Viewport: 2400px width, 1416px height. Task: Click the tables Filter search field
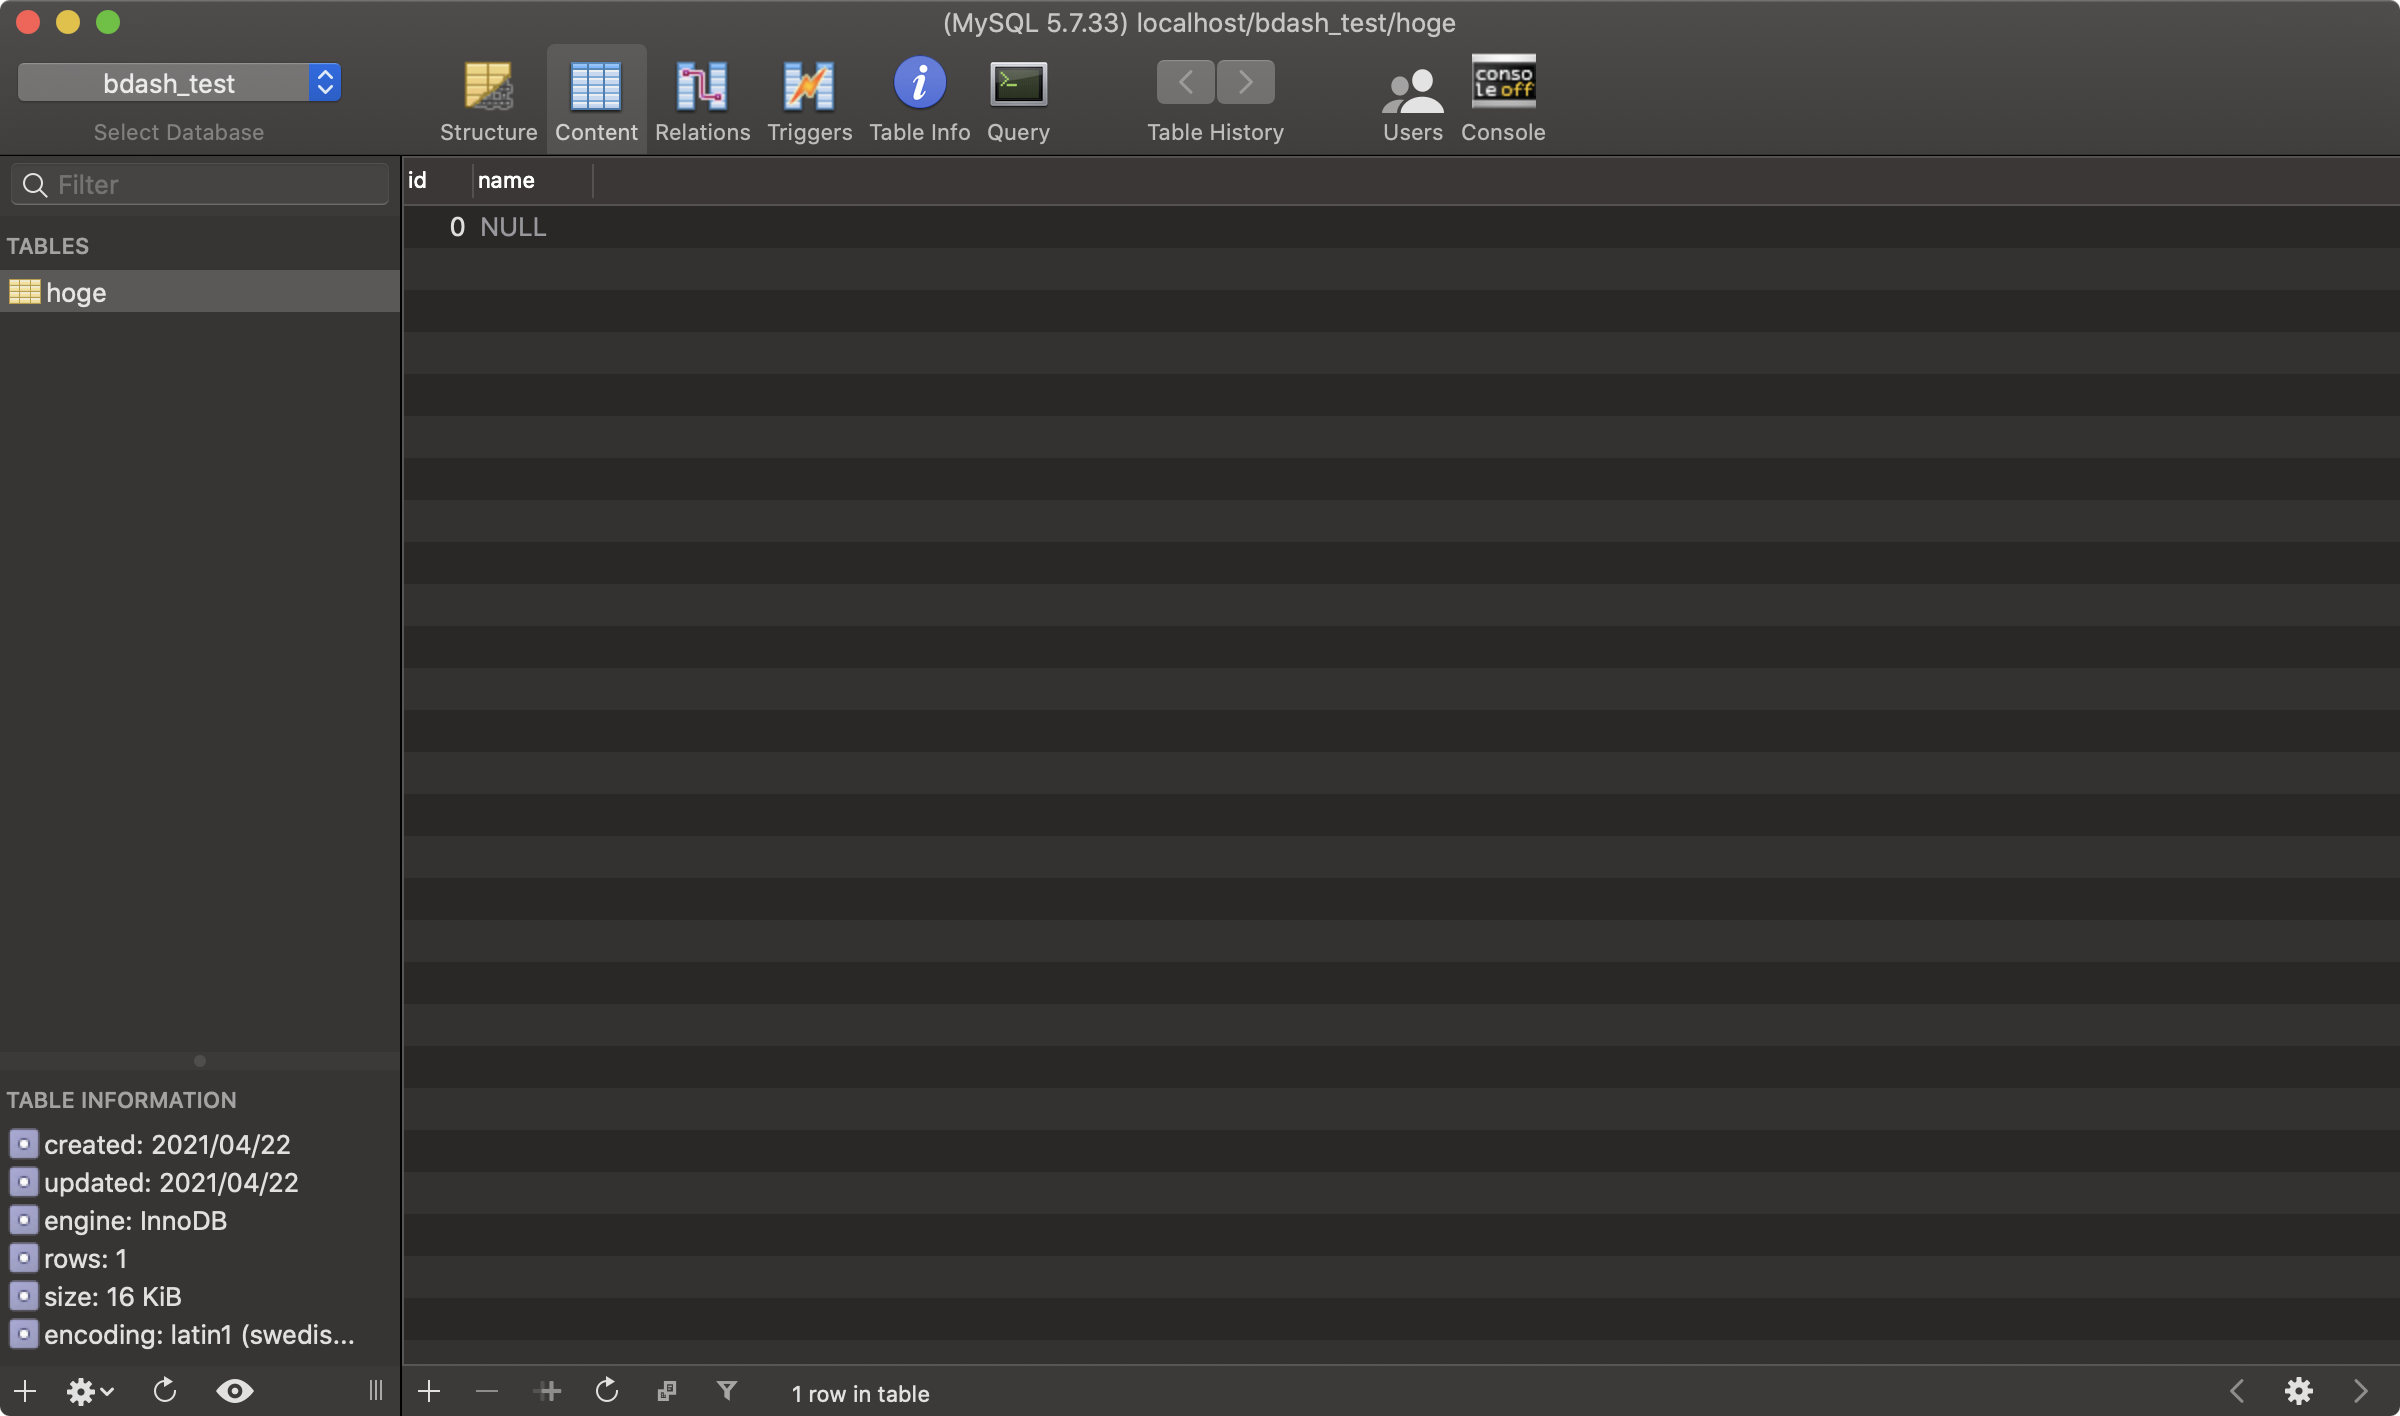[200, 185]
